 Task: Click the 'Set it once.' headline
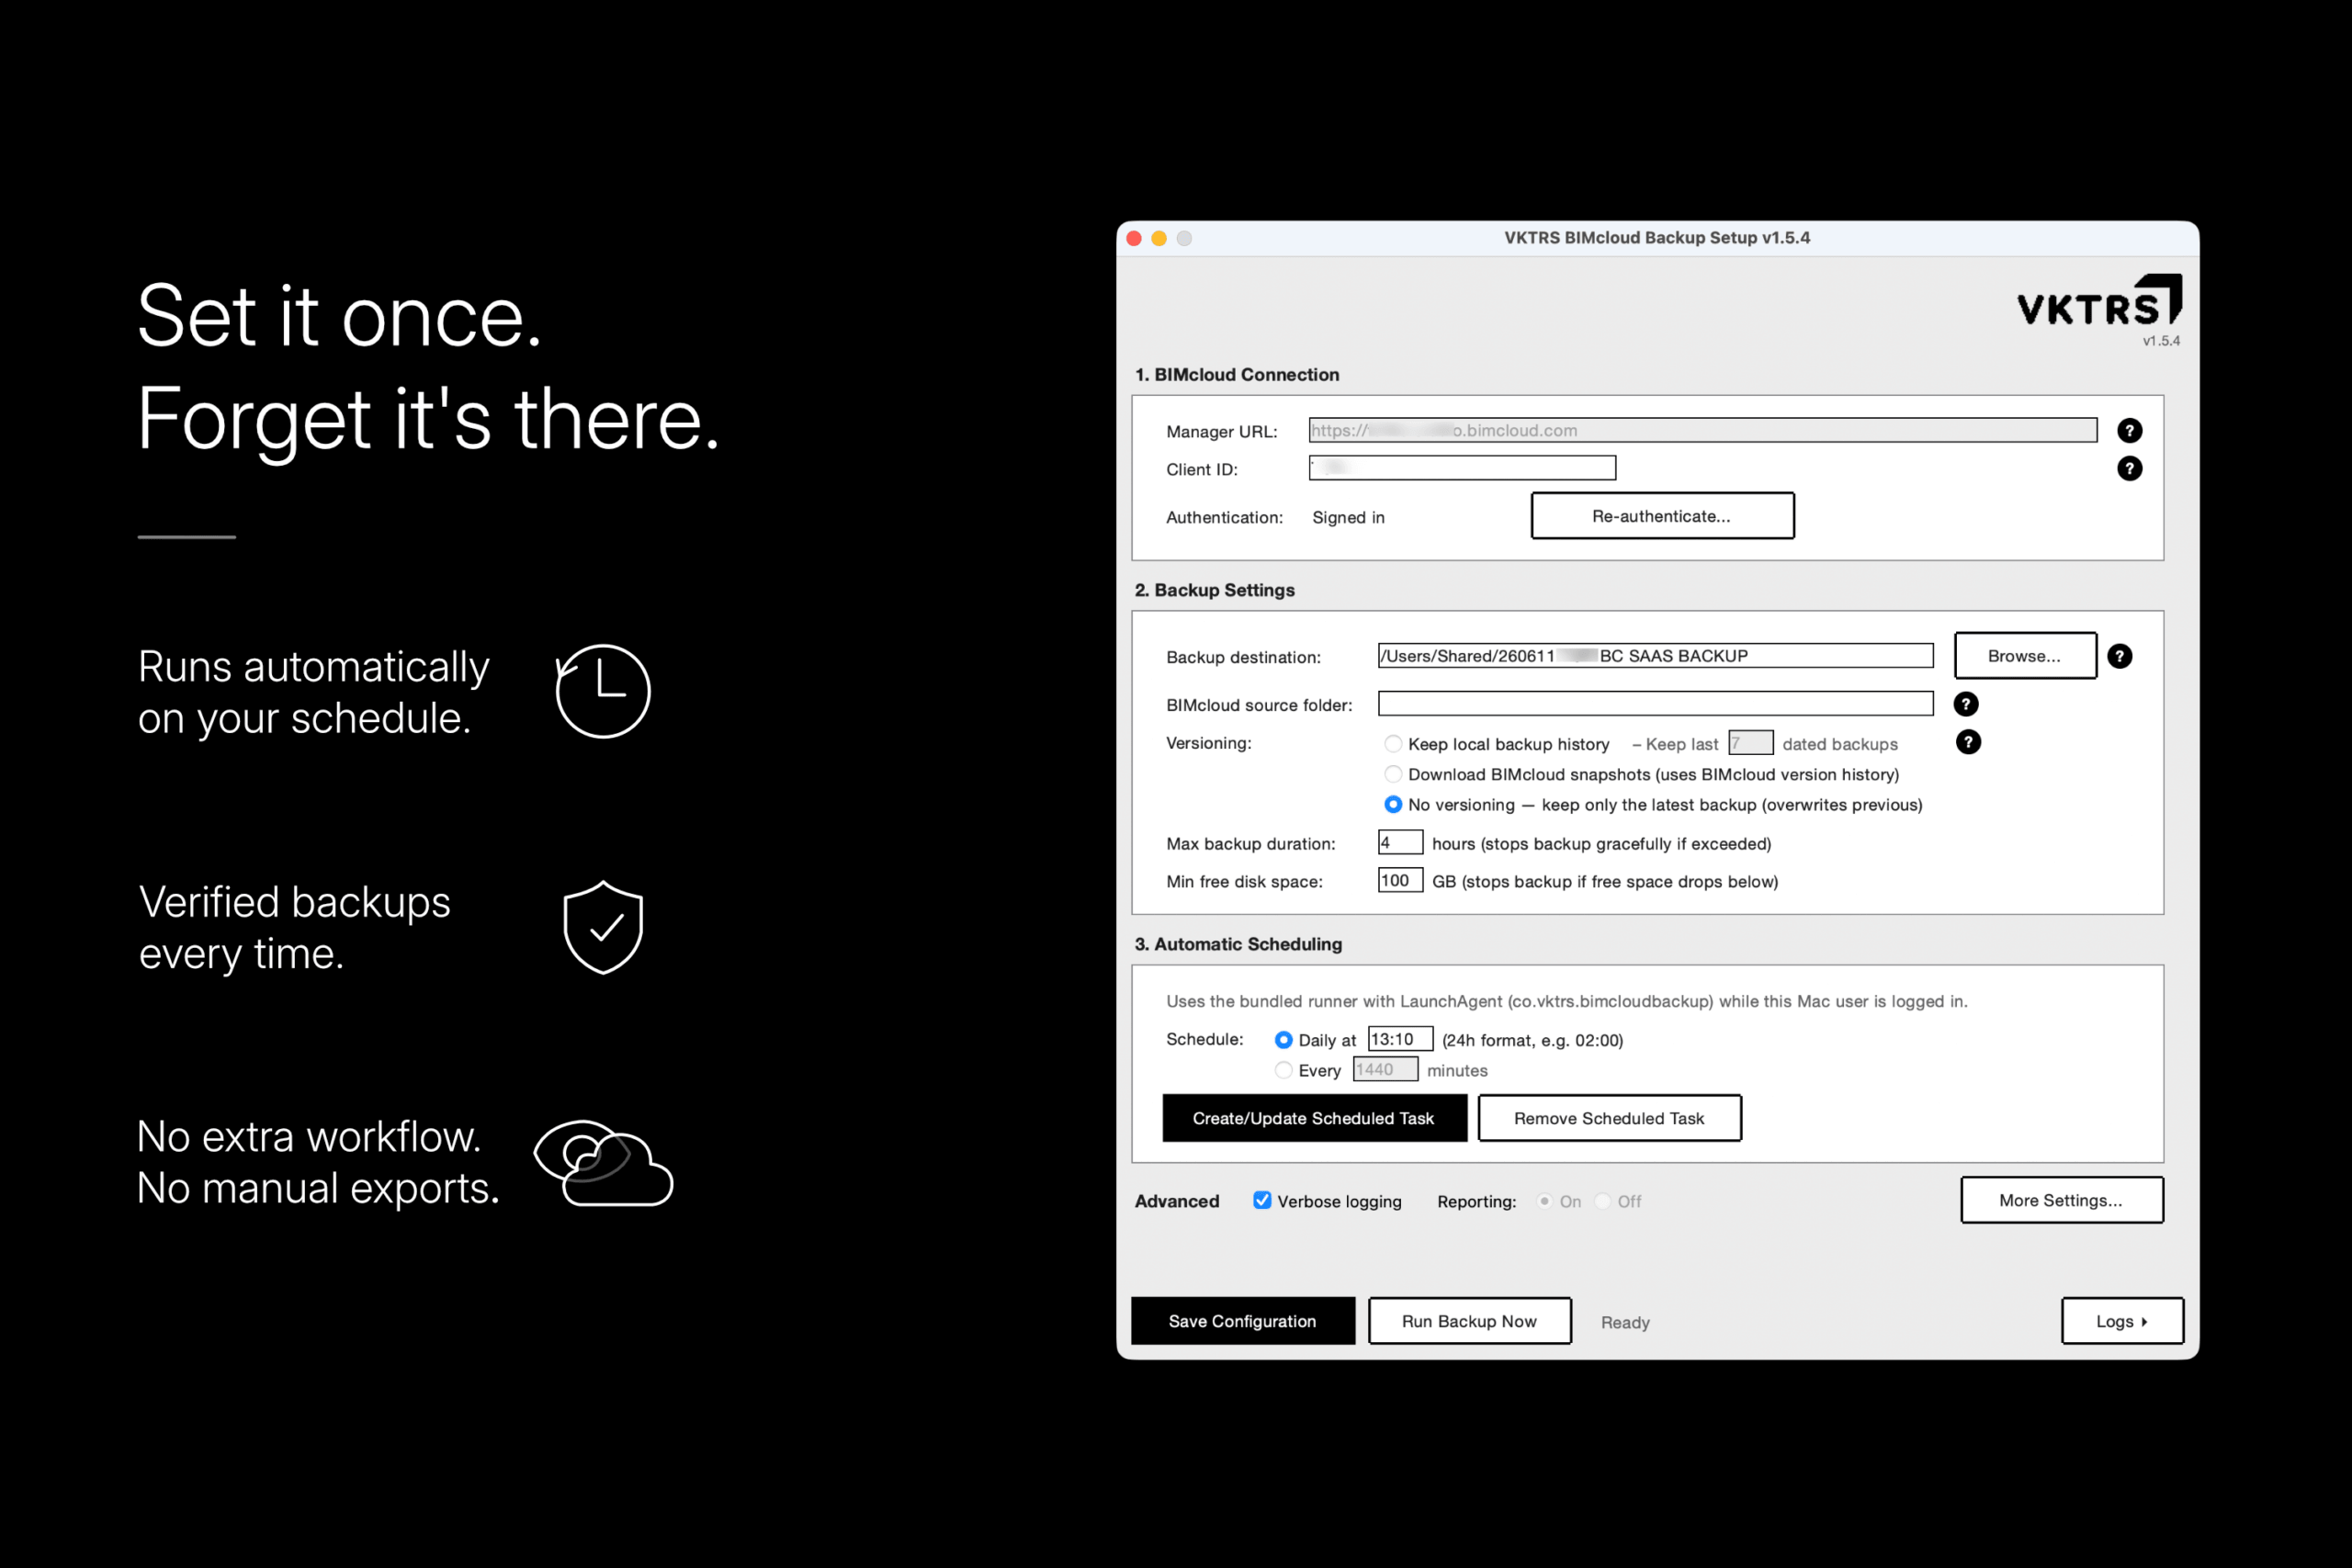[340, 316]
